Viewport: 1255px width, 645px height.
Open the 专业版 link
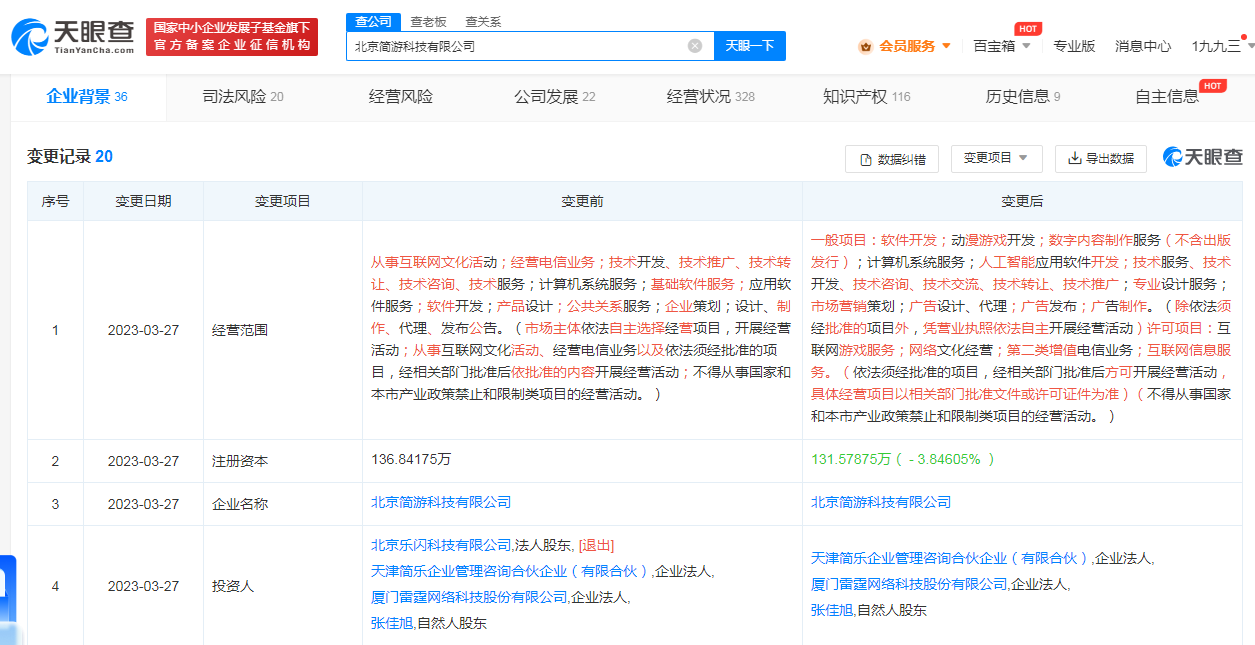1075,46
